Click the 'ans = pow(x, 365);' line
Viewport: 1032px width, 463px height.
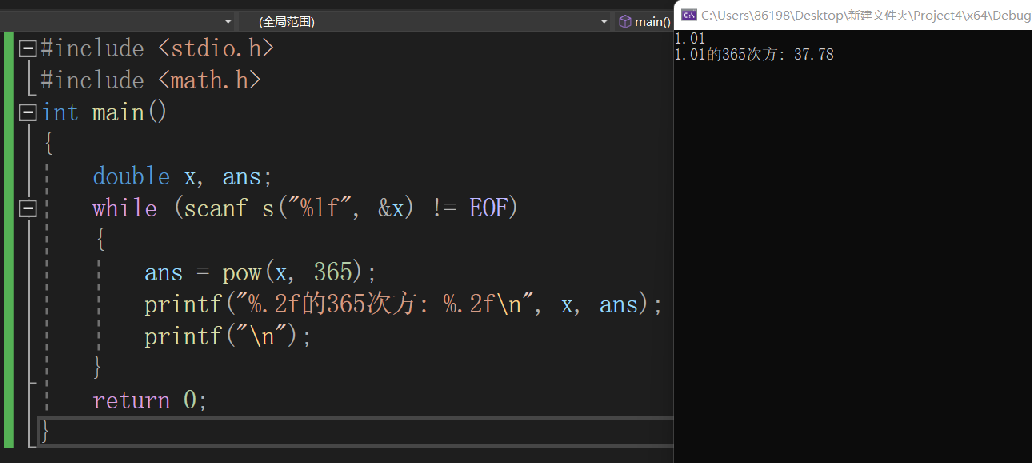[x=260, y=273]
